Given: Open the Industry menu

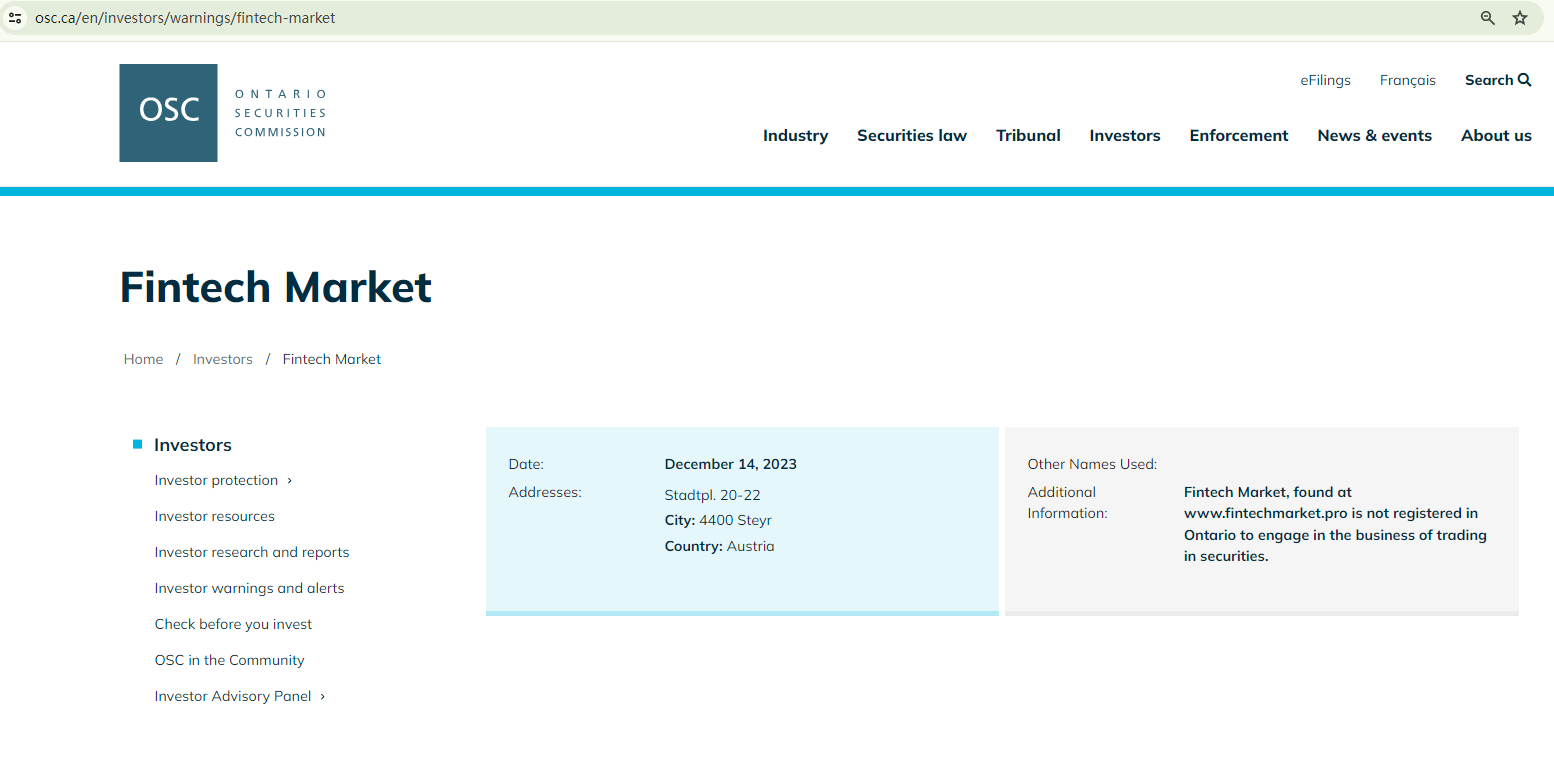Looking at the screenshot, I should click(795, 136).
